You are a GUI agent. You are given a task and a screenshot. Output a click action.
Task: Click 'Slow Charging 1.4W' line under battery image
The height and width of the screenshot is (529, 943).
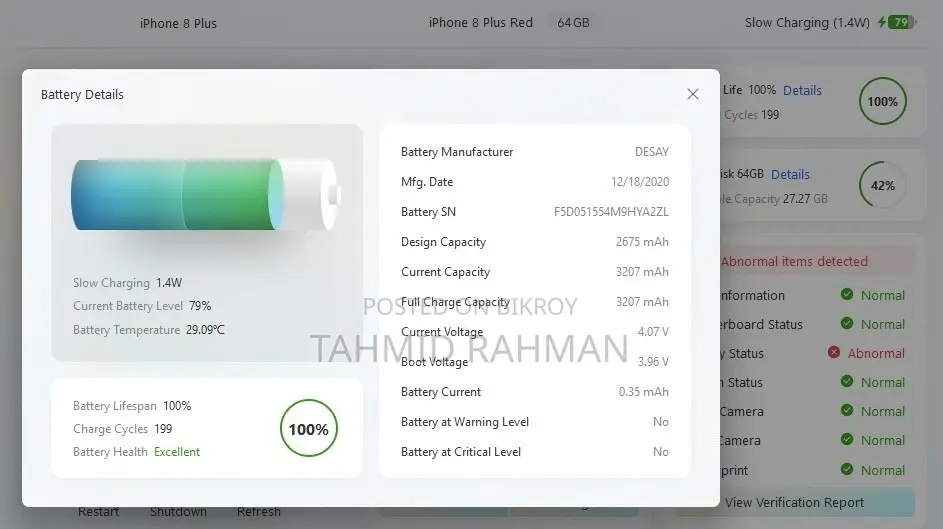127,283
